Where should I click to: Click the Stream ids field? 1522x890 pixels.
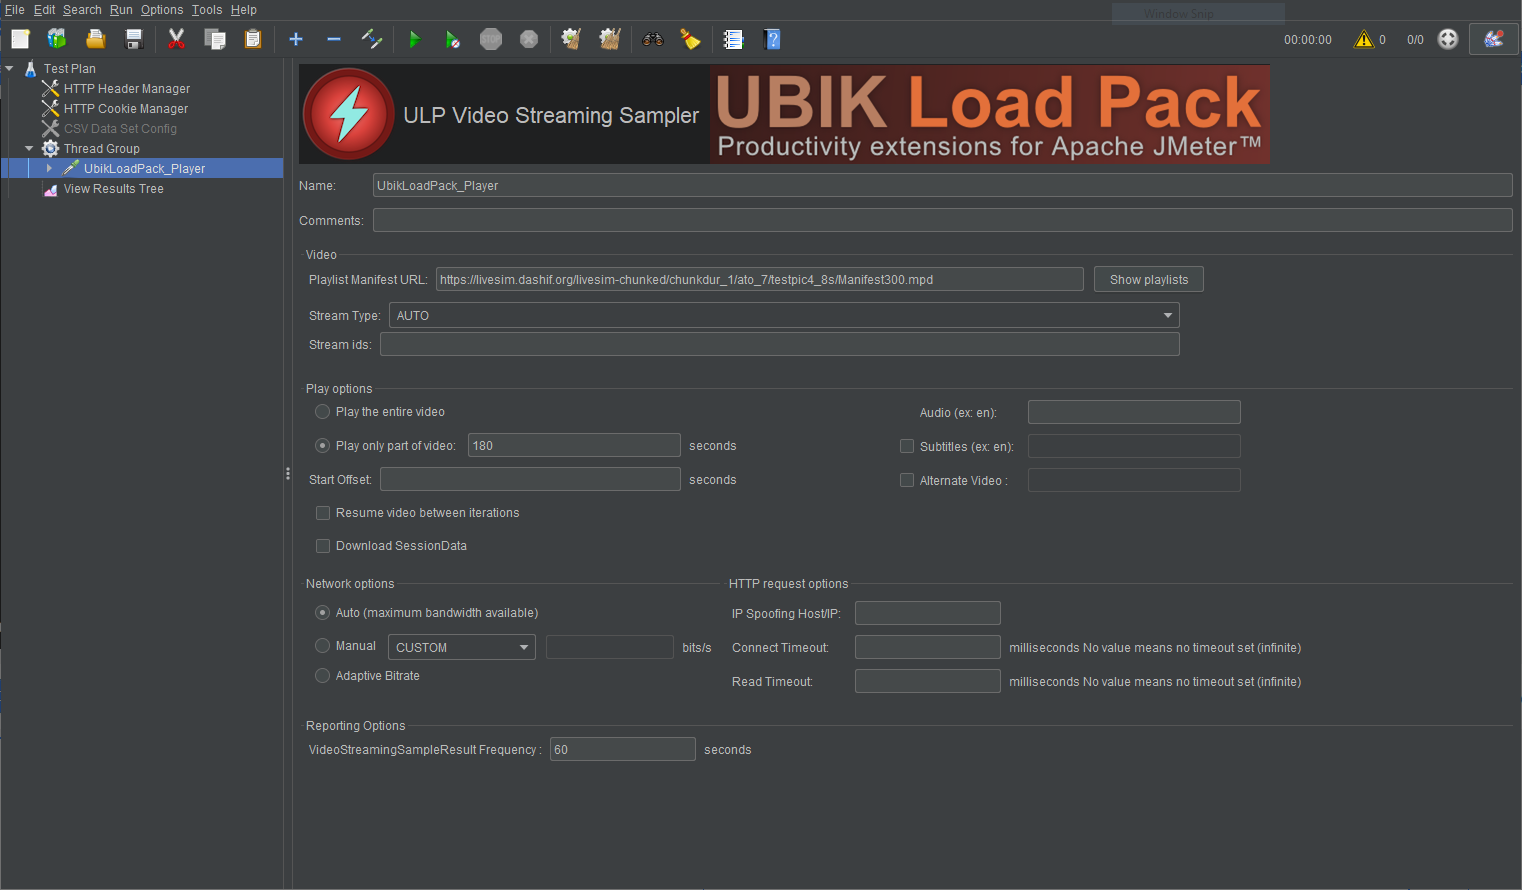coord(780,345)
